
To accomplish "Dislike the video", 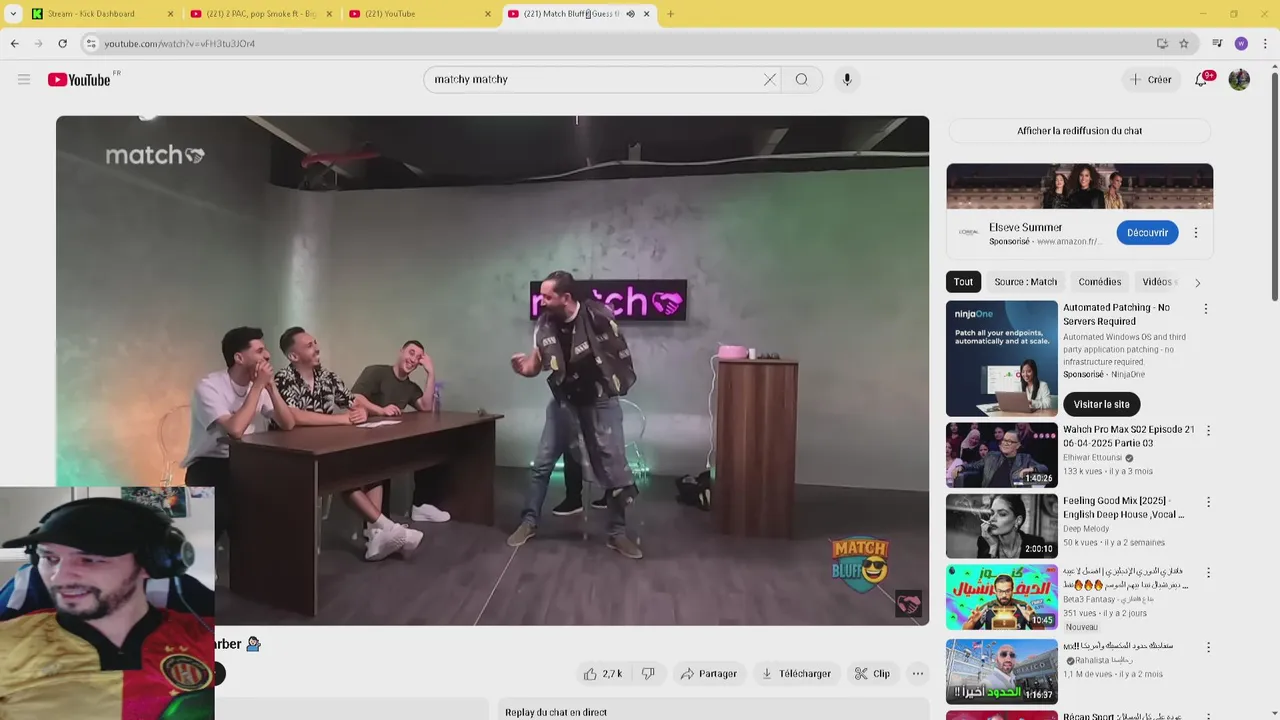I will click(x=648, y=674).
